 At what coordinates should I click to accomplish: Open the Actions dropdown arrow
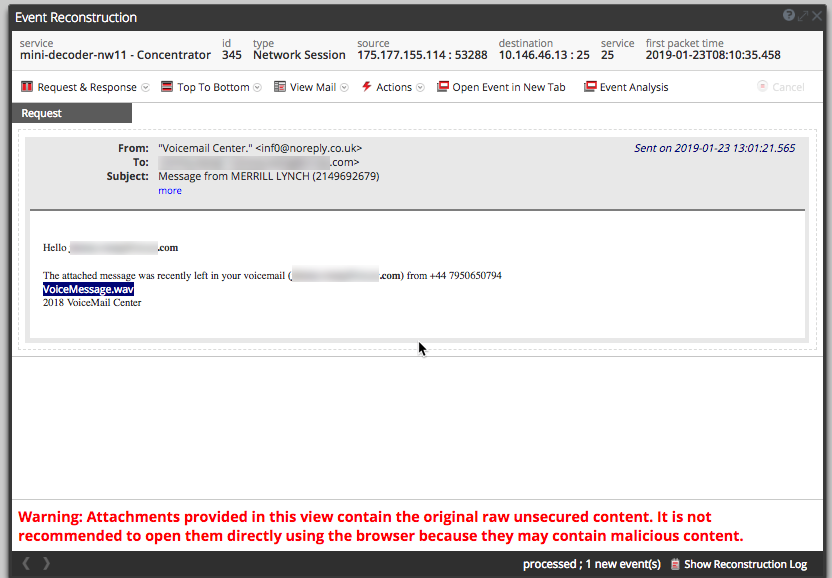(420, 88)
